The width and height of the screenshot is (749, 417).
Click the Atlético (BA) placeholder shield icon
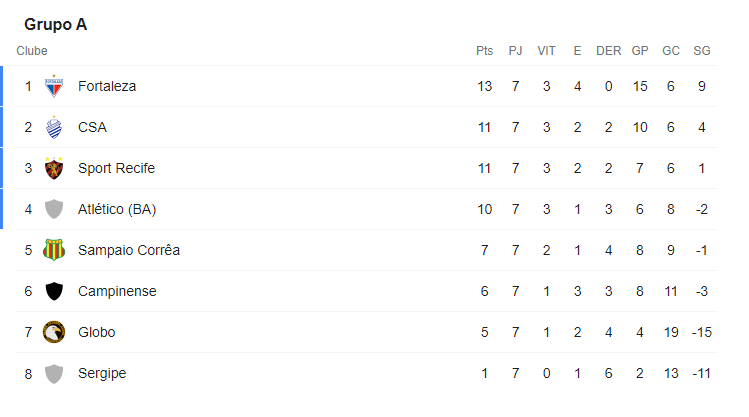[54, 209]
